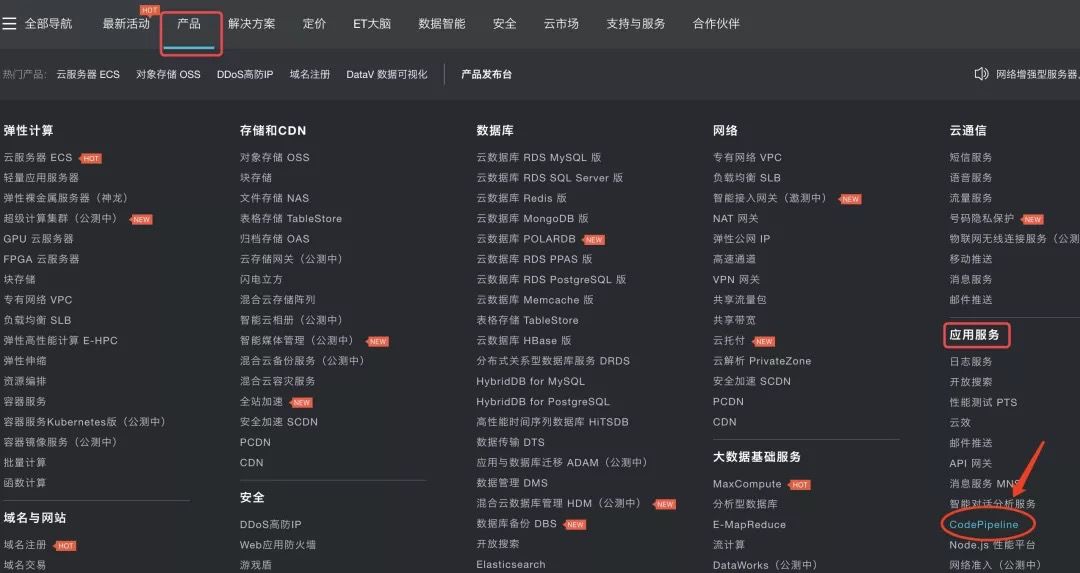Screen dimensions: 1080x573
Task: Open 数据传输 DTS link
Action: 510,442
